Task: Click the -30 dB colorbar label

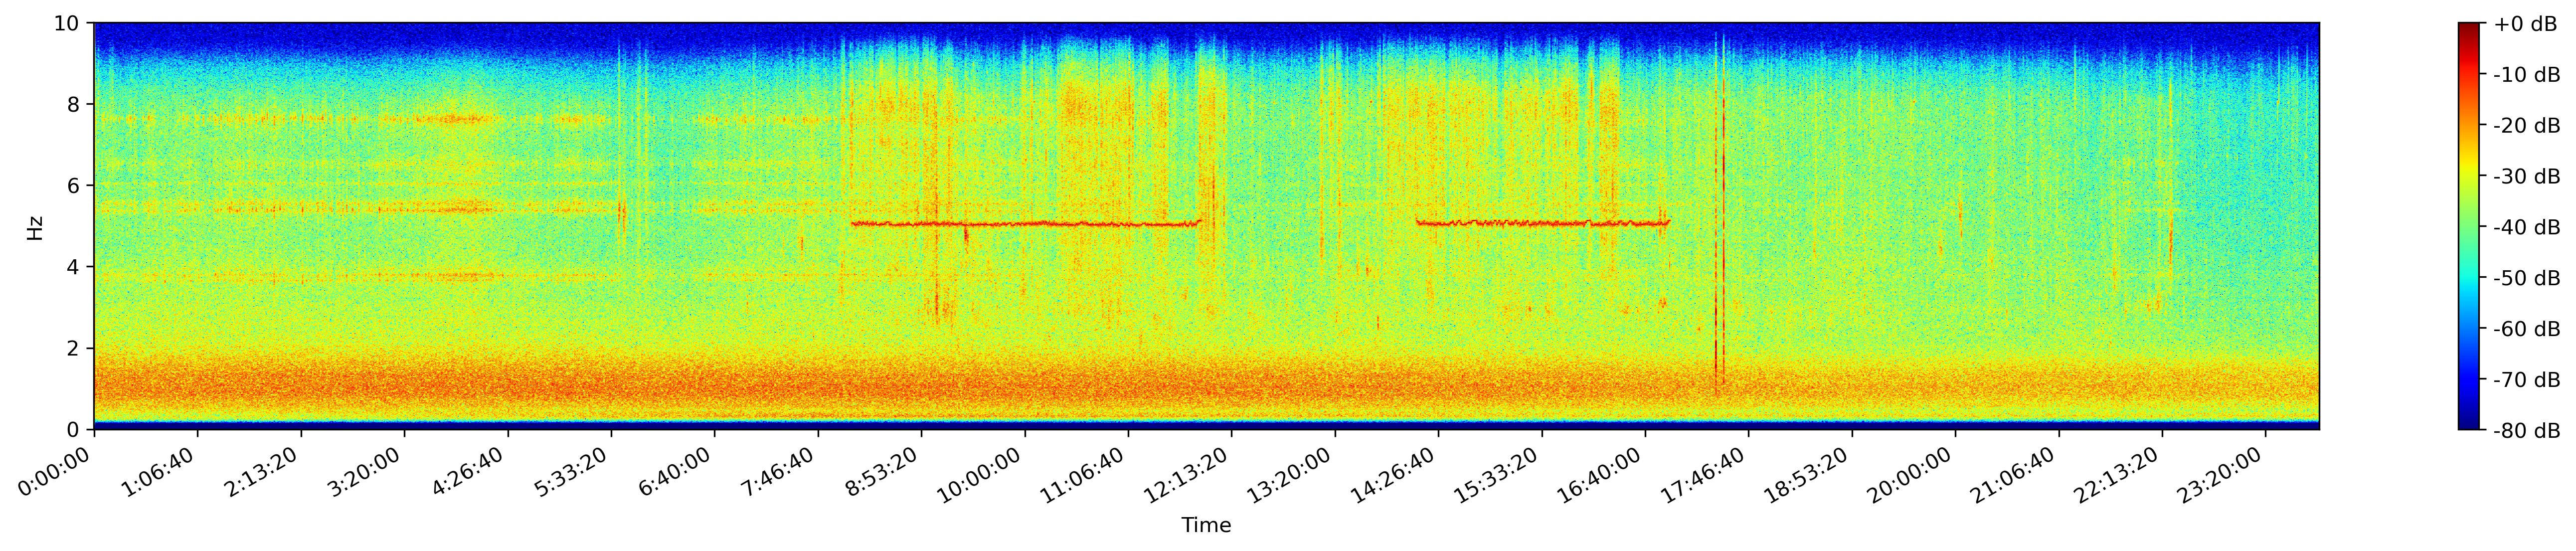Action: click(x=2526, y=177)
